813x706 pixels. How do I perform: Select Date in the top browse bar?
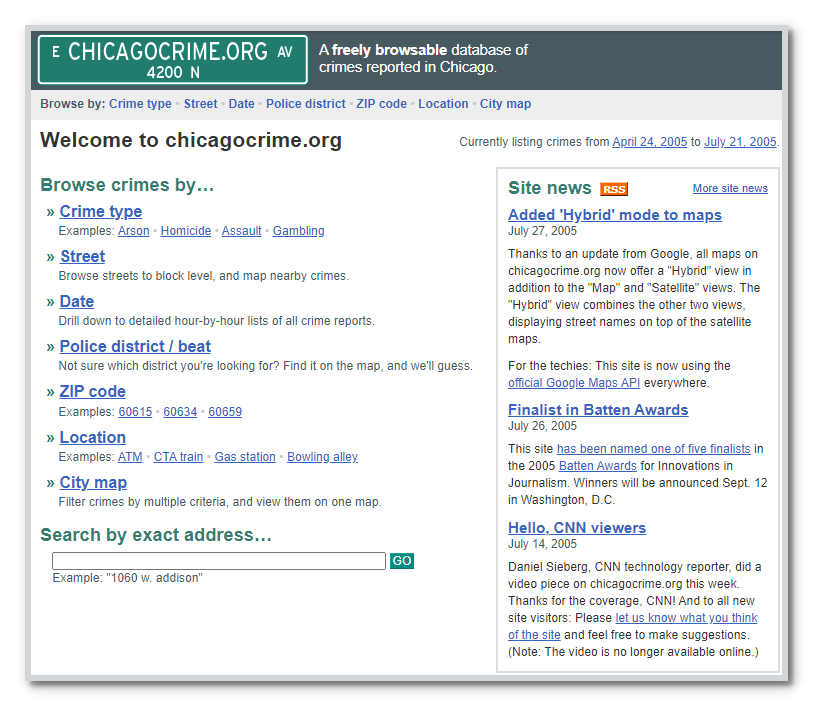point(242,104)
